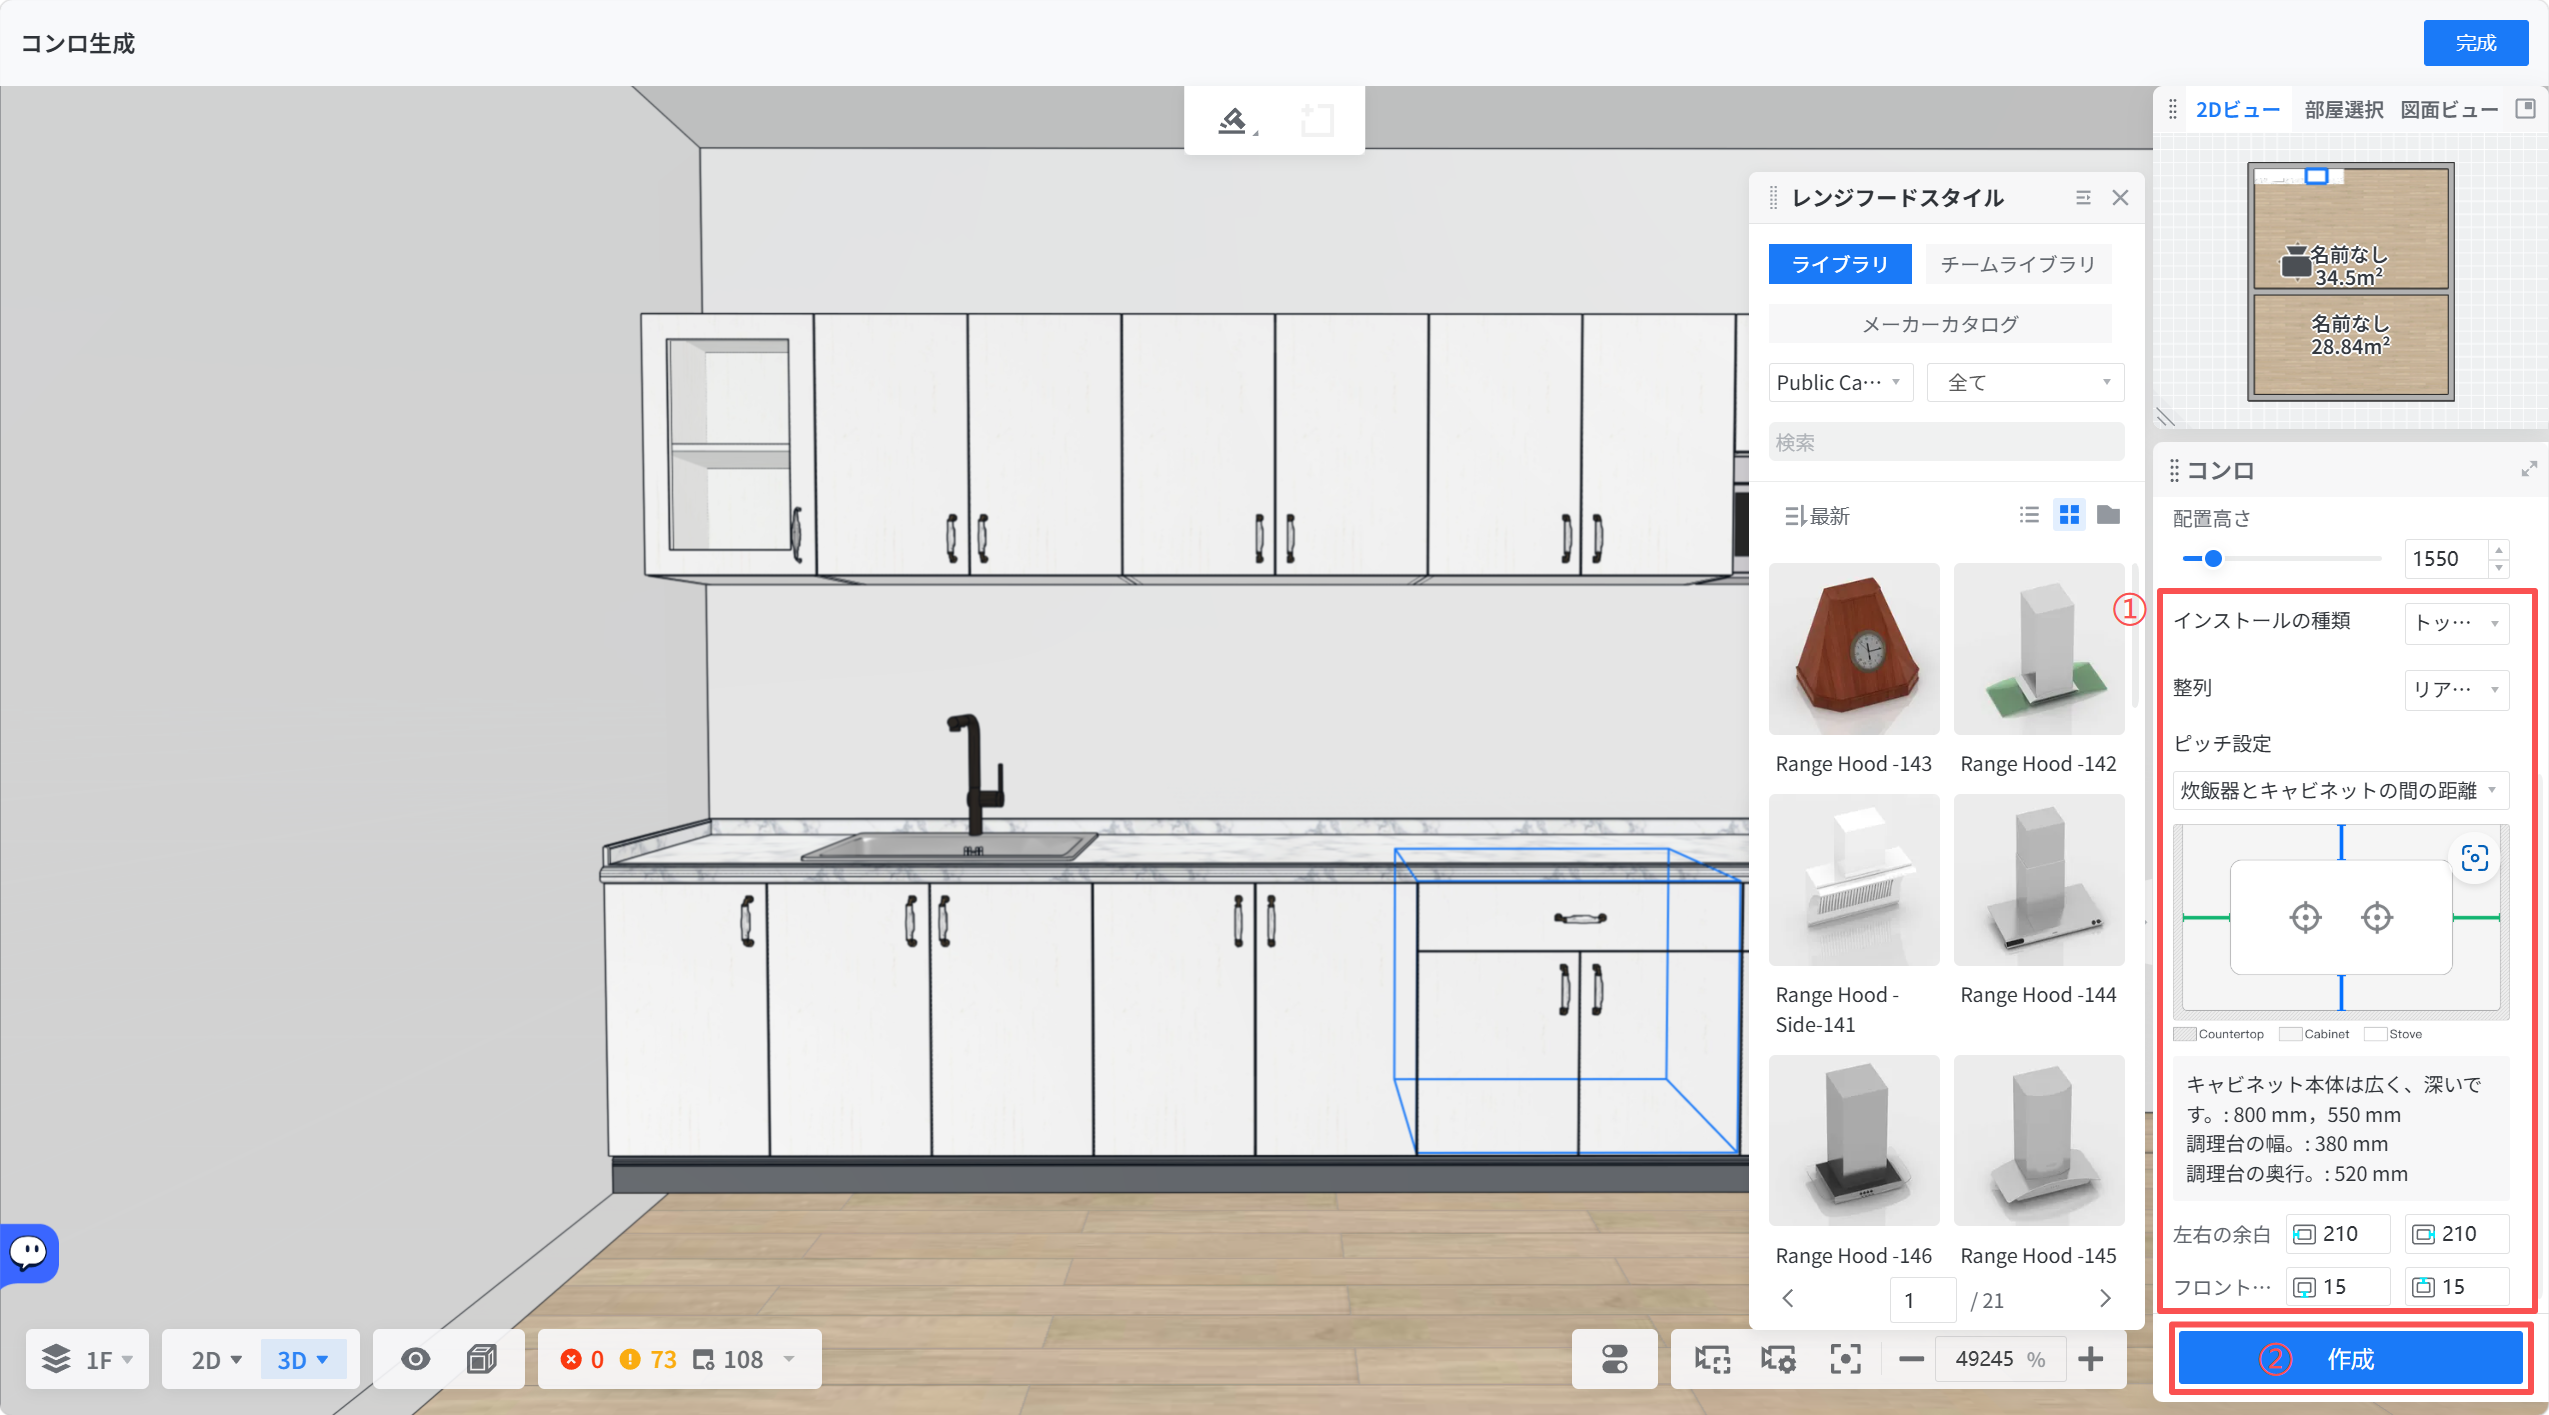Go to next library page arrow
Screen dimensions: 2549x1415
coord(2106,1298)
